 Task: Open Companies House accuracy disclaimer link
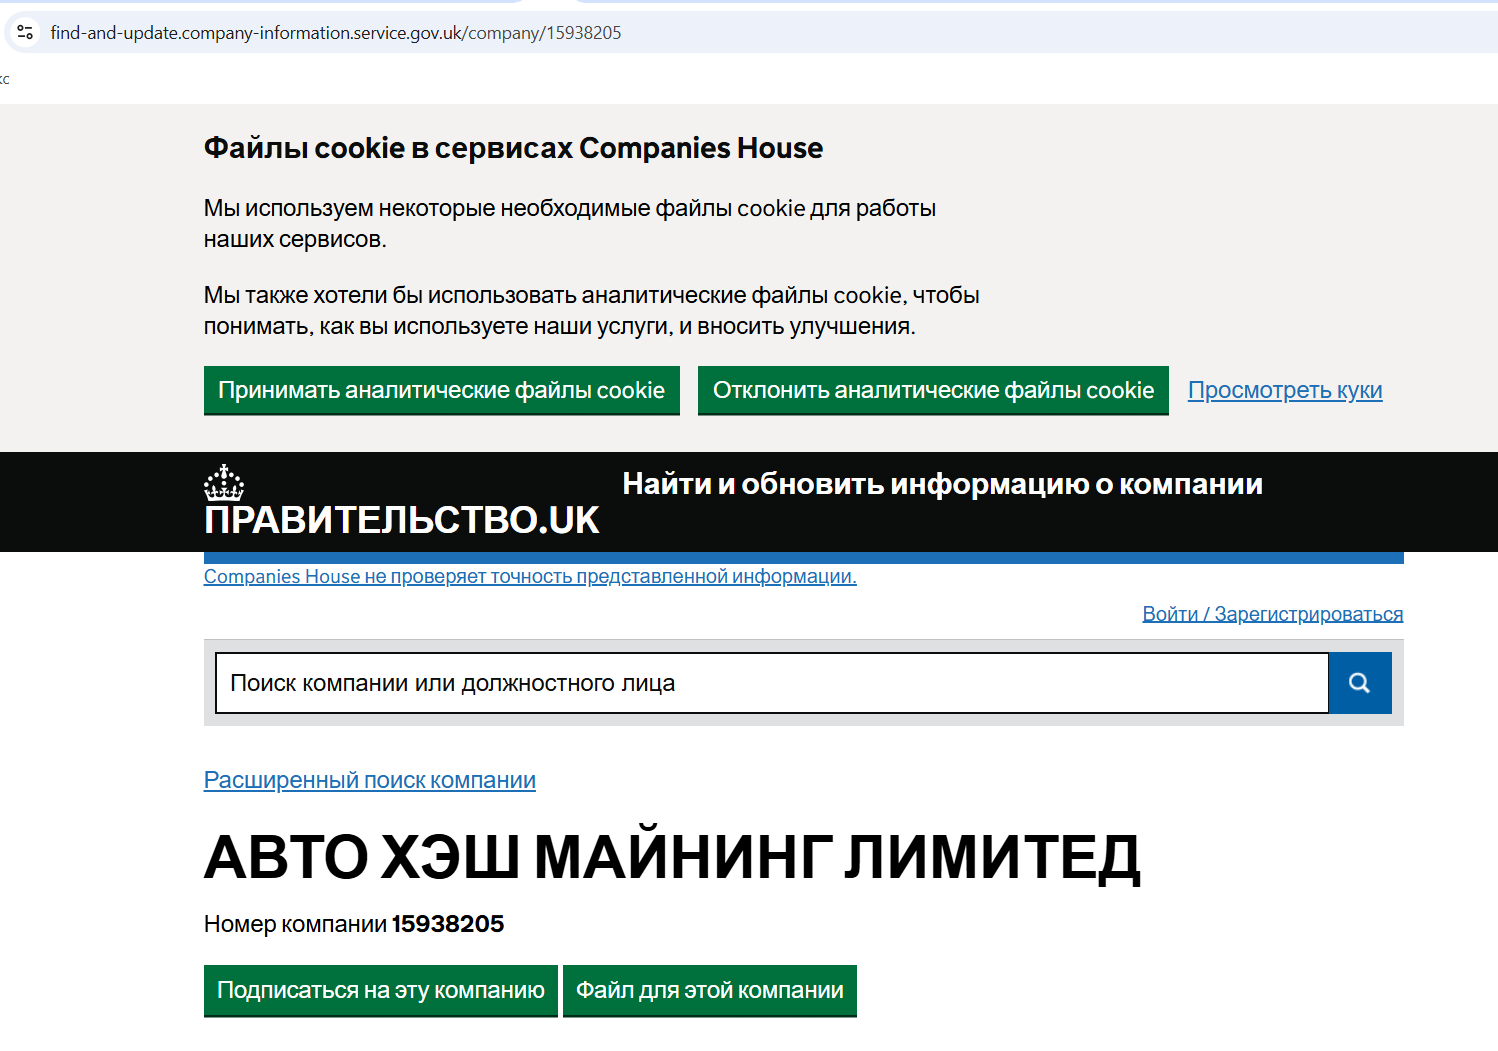pos(530,576)
